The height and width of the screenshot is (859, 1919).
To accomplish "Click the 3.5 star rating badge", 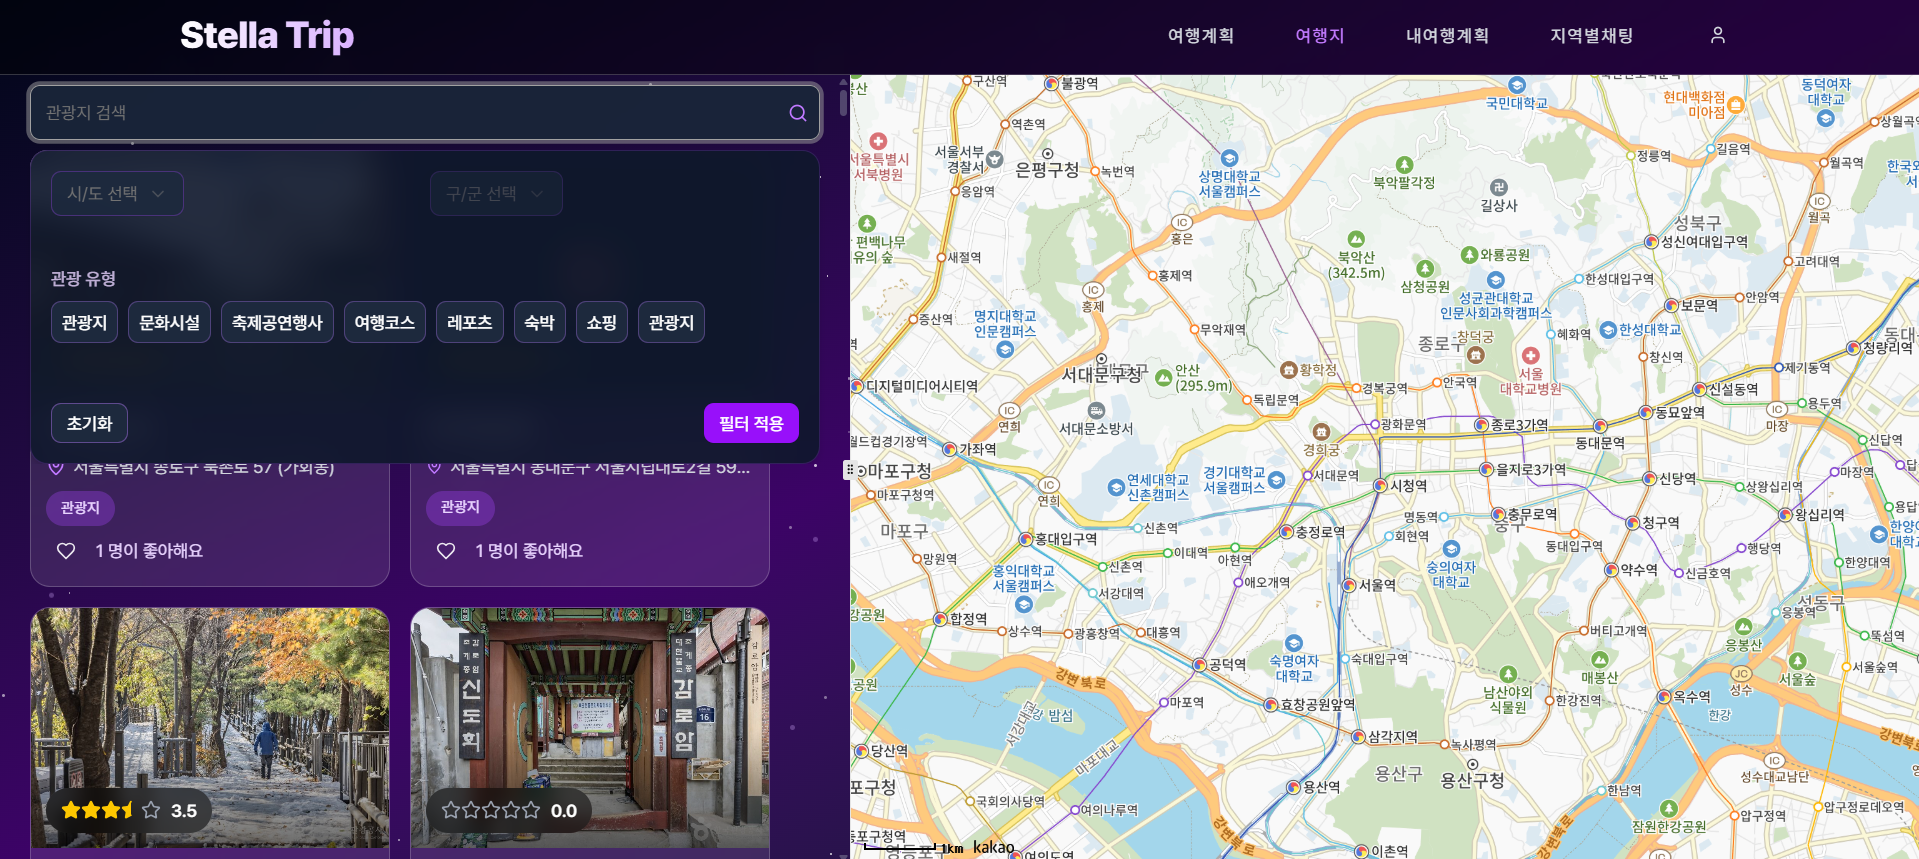I will (x=129, y=811).
